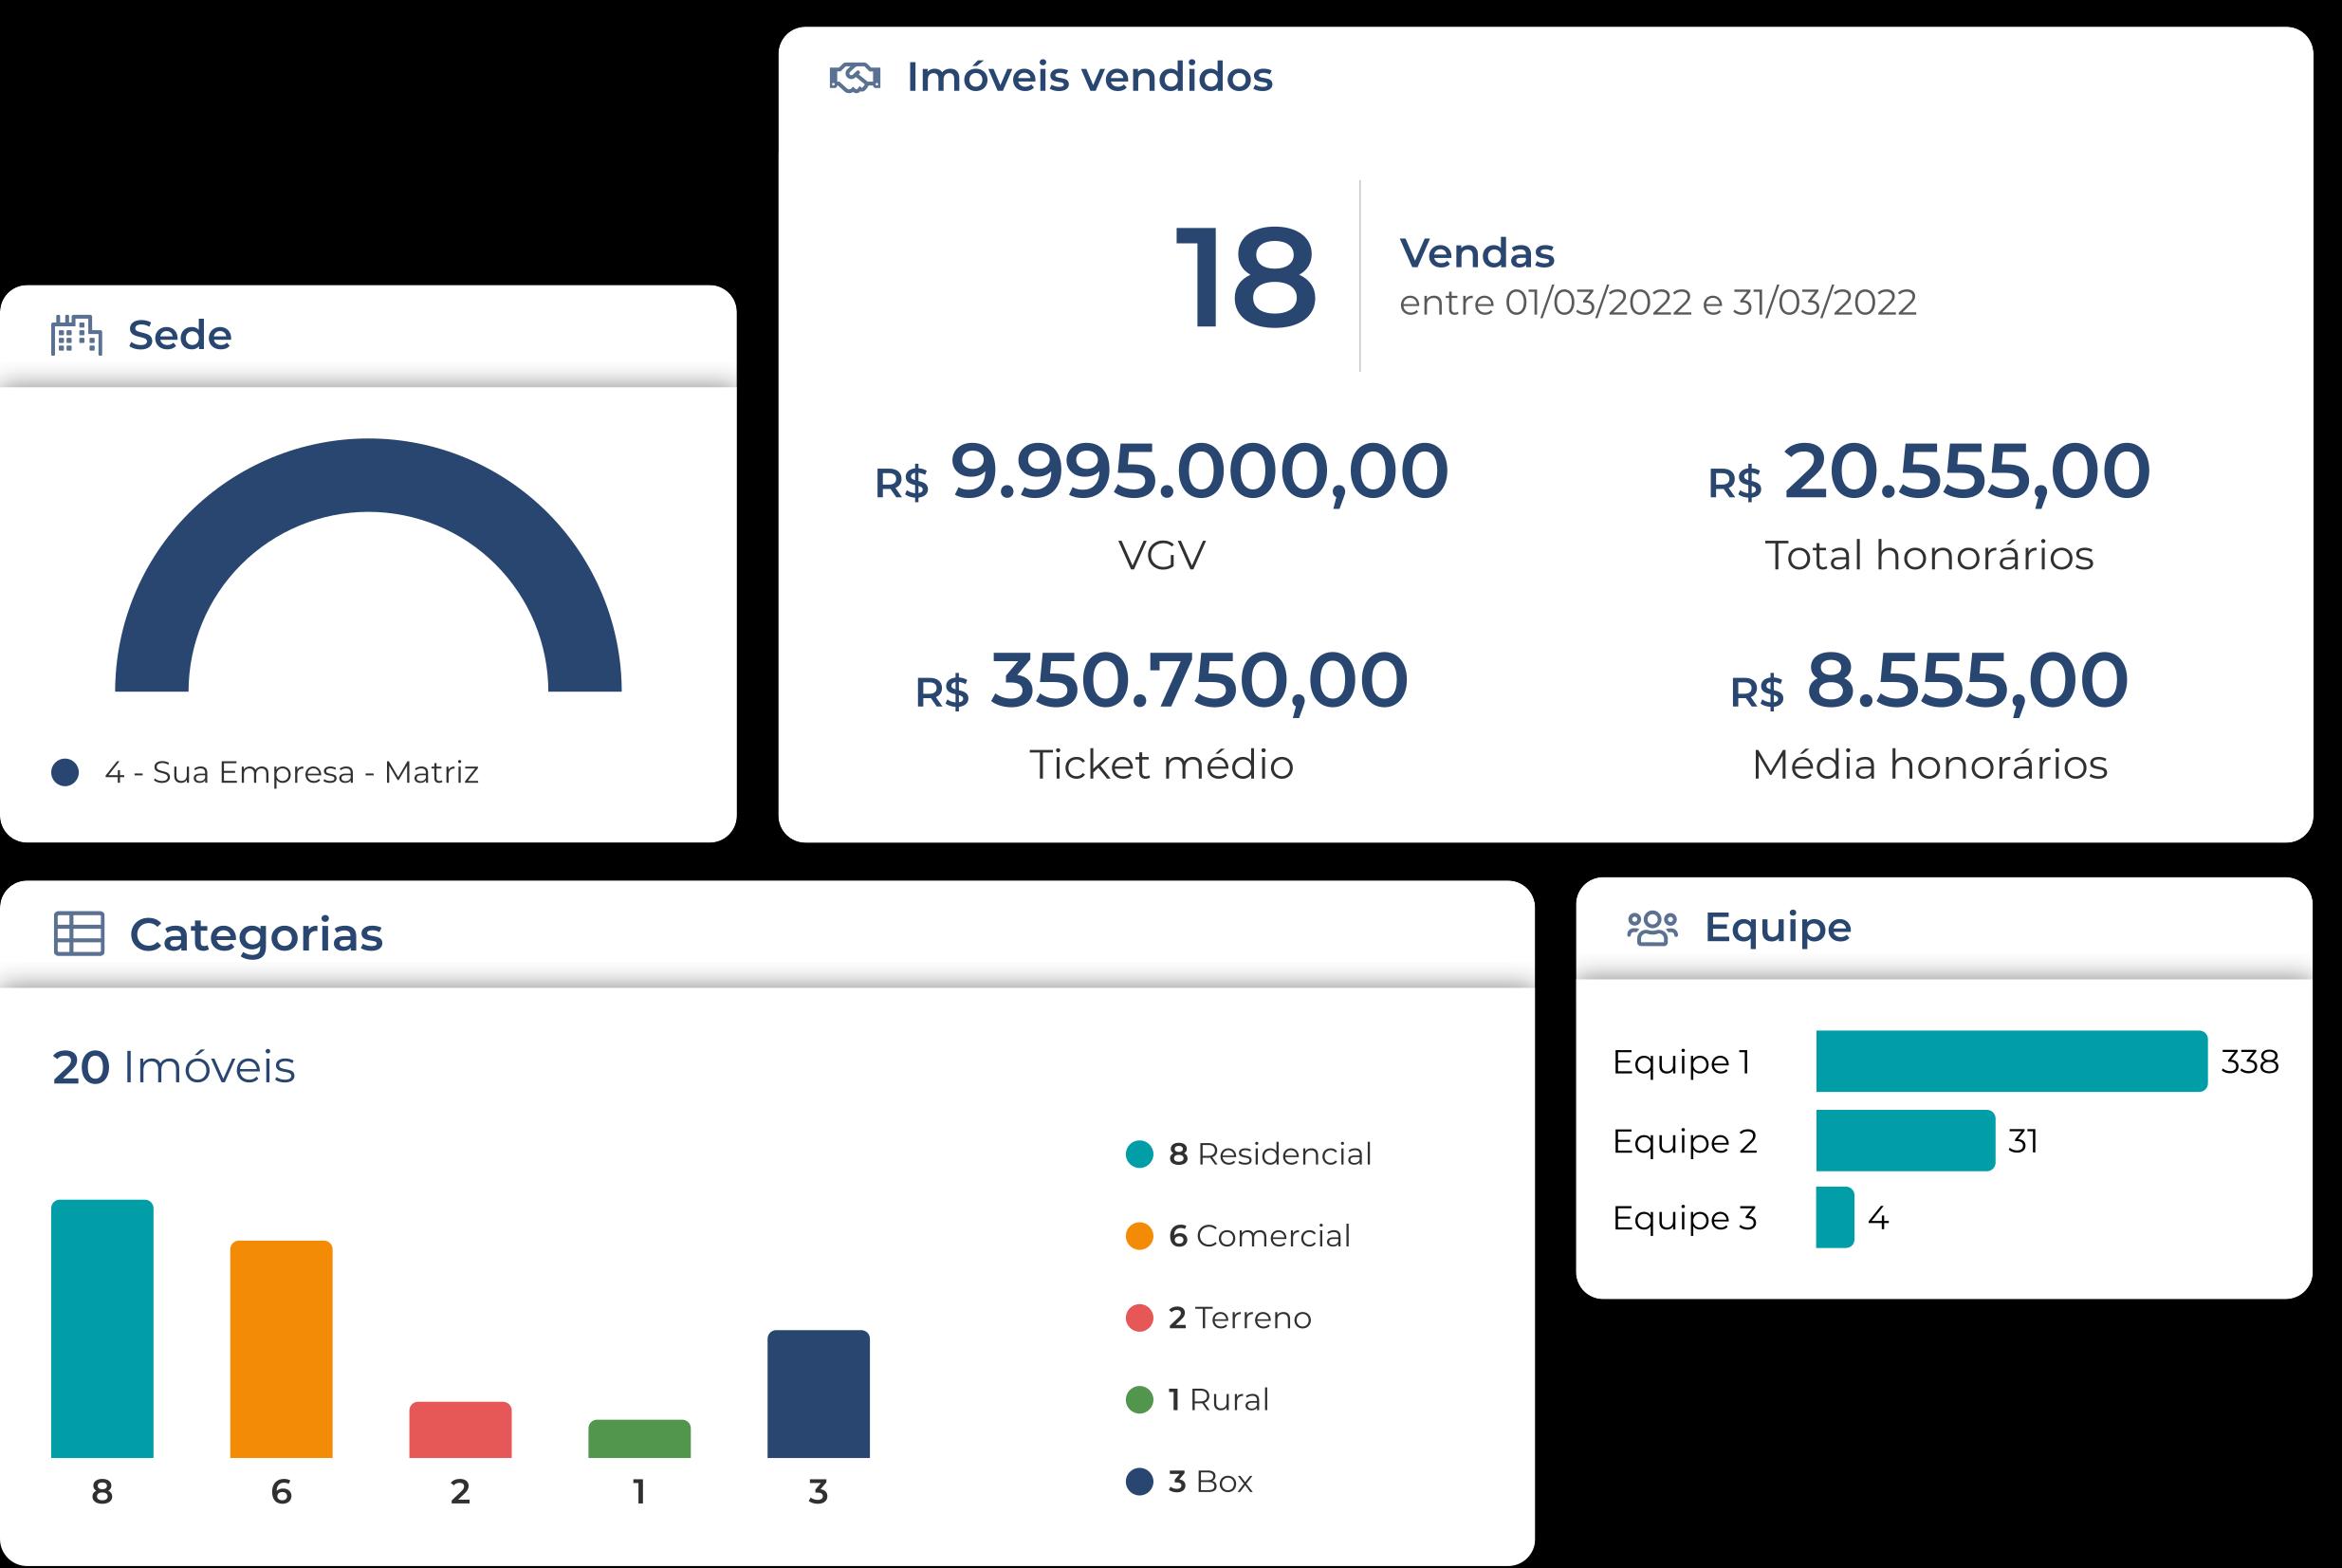The width and height of the screenshot is (2342, 1568).
Task: Click the Ticket médio label
Action: [x=1162, y=764]
